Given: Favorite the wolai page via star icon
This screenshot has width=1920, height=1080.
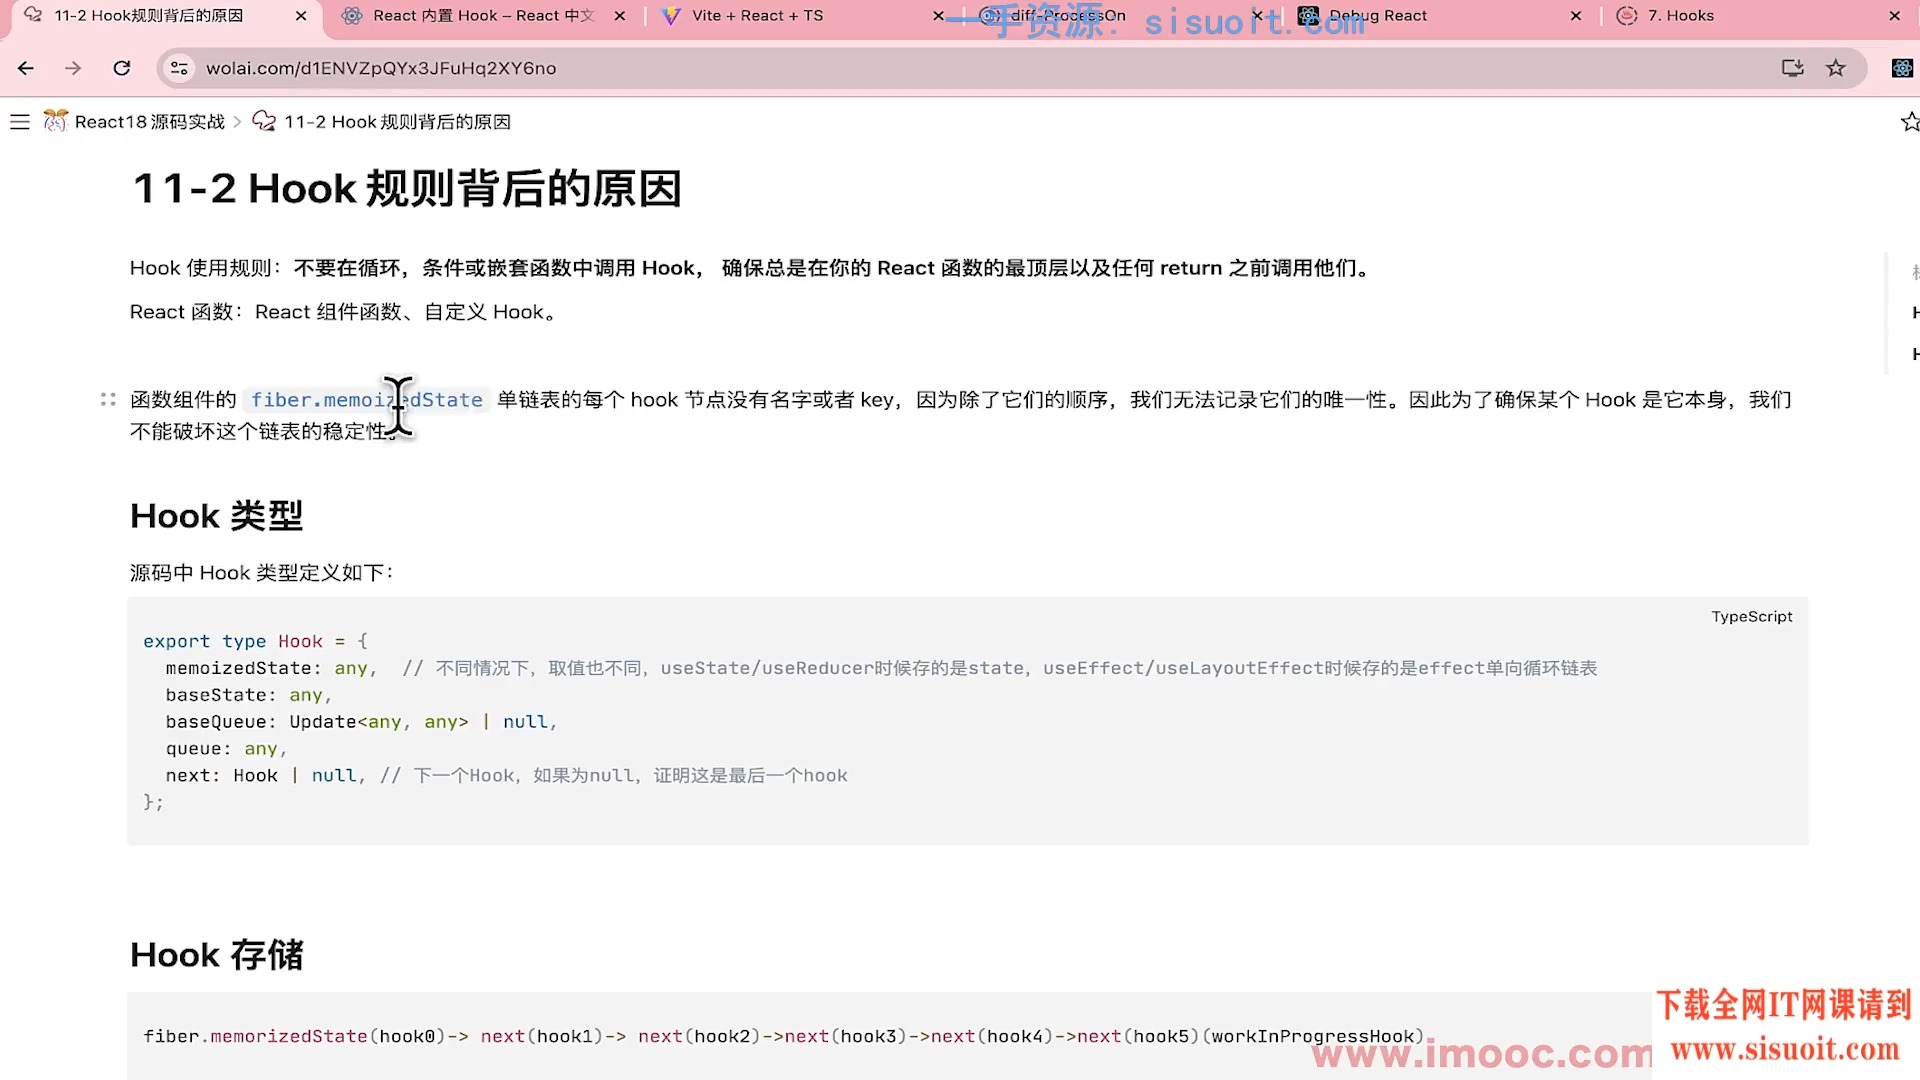Looking at the screenshot, I should click(x=1909, y=122).
